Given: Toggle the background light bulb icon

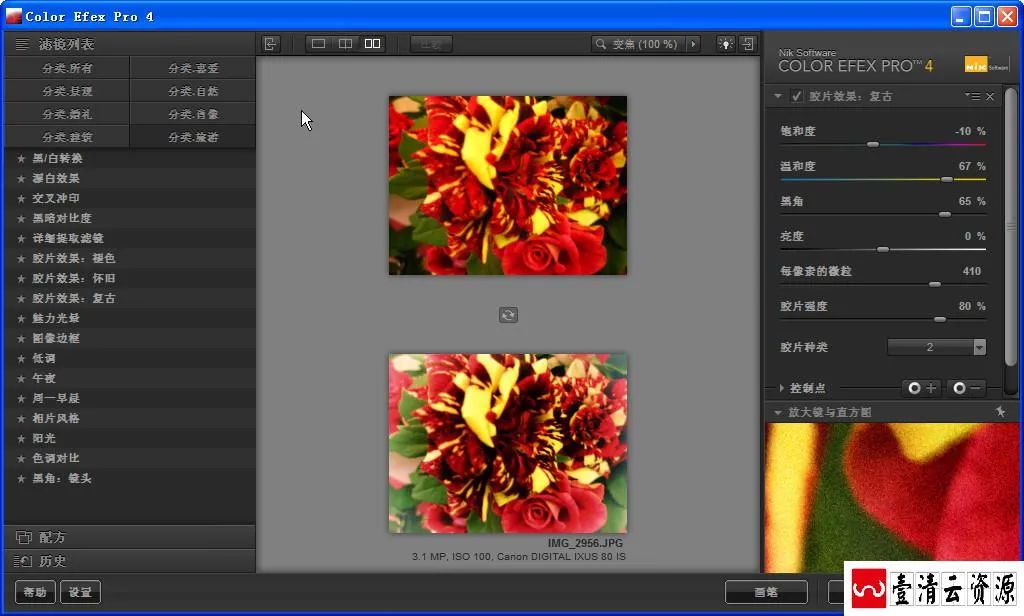Looking at the screenshot, I should click(x=726, y=44).
